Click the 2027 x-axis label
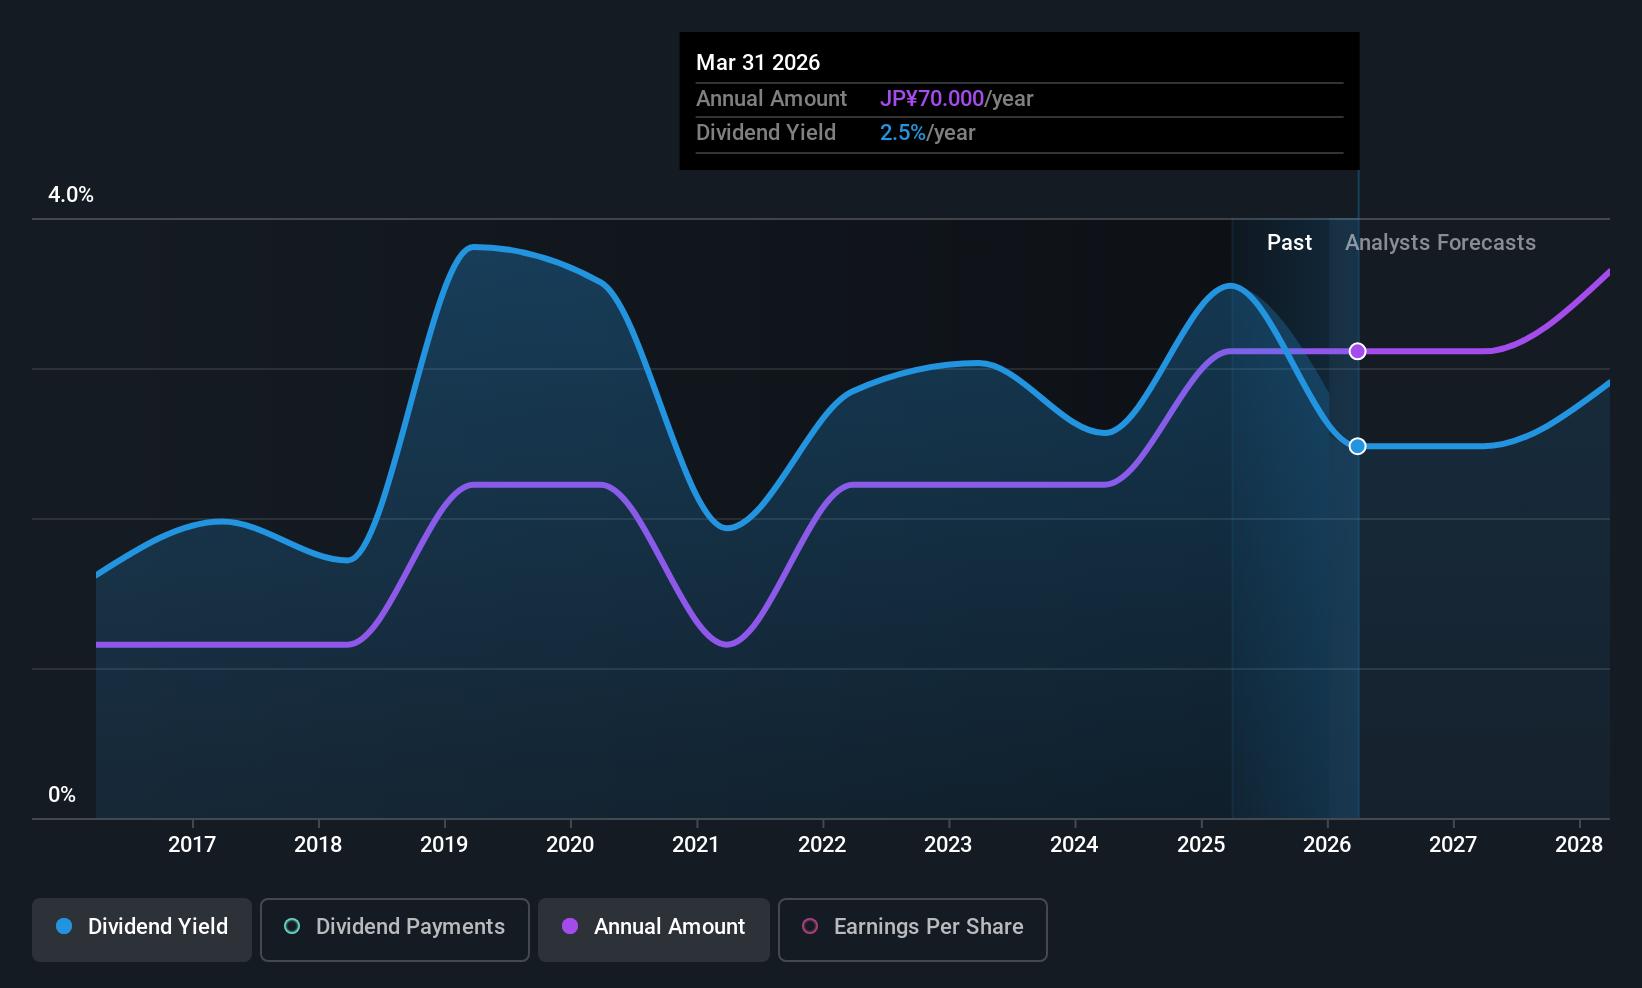This screenshot has height=988, width=1642. click(x=1453, y=845)
